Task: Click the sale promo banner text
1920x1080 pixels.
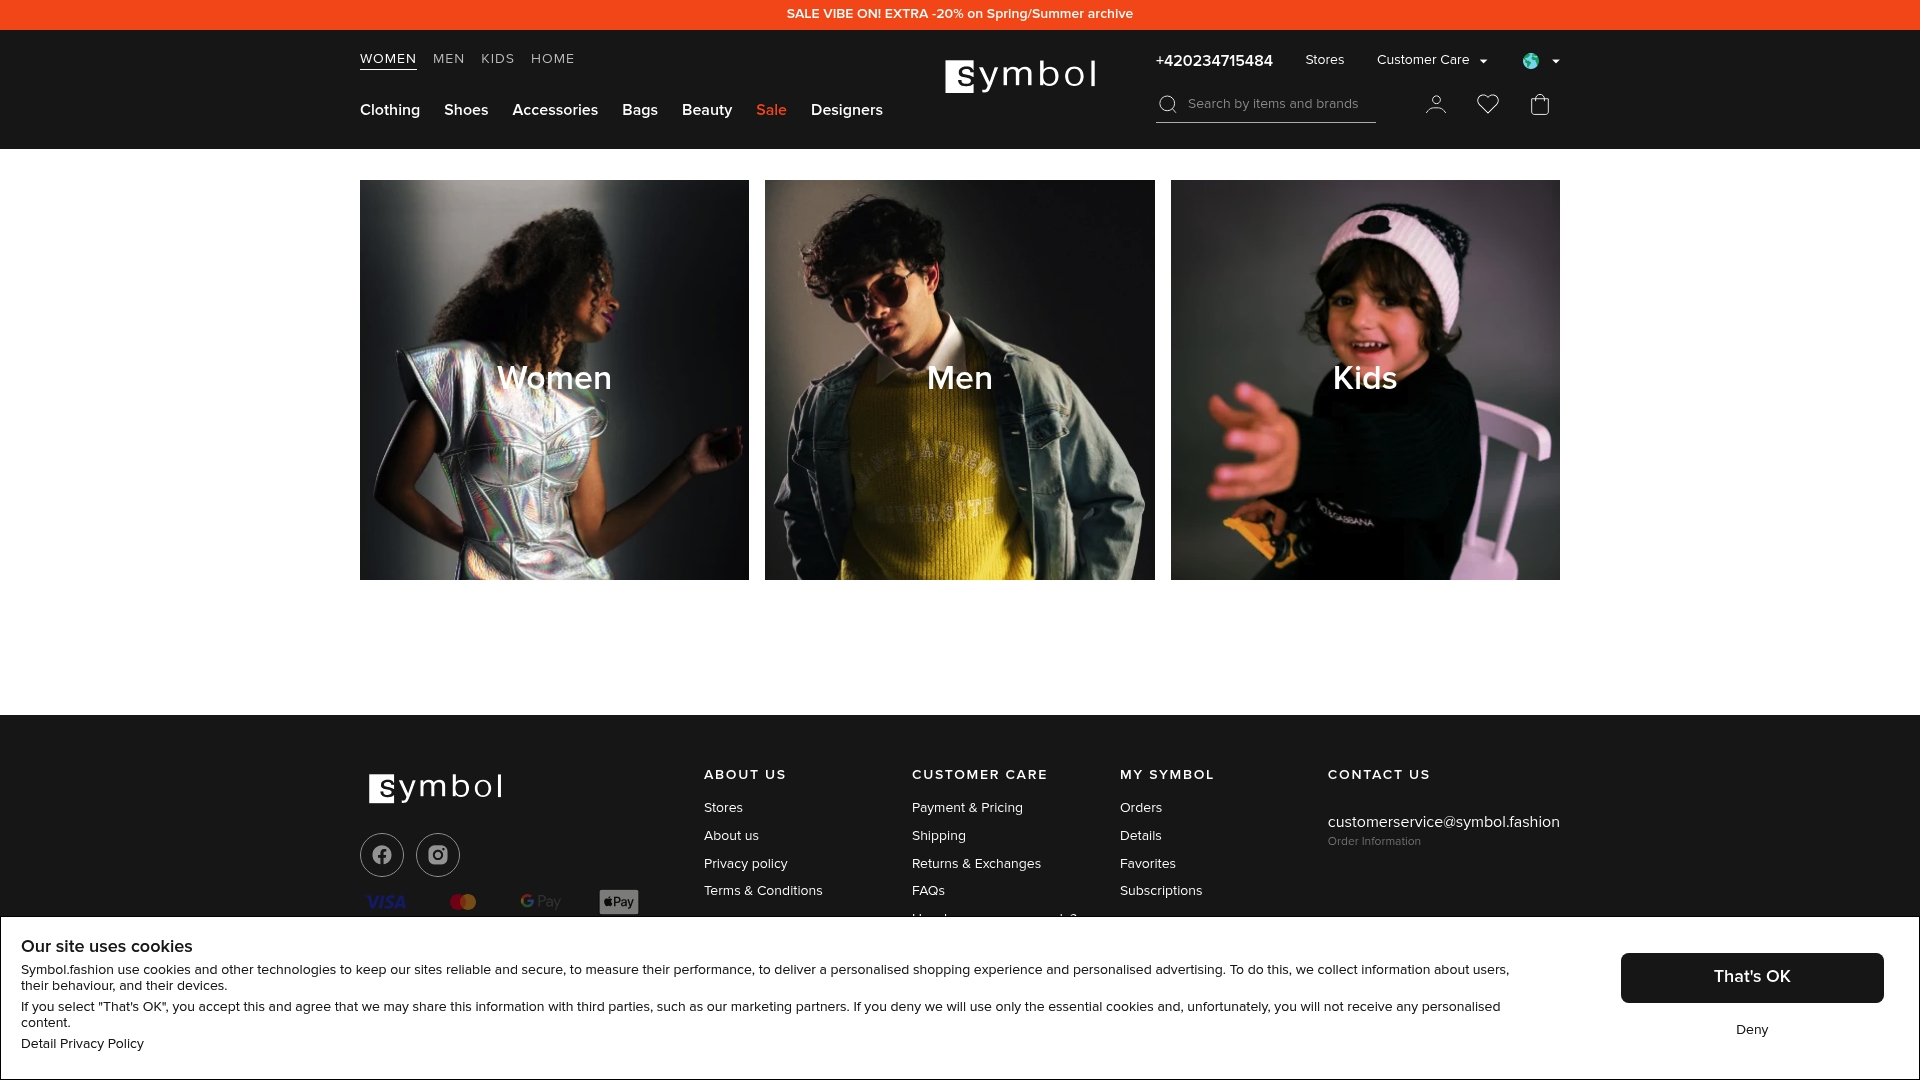Action: [960, 14]
